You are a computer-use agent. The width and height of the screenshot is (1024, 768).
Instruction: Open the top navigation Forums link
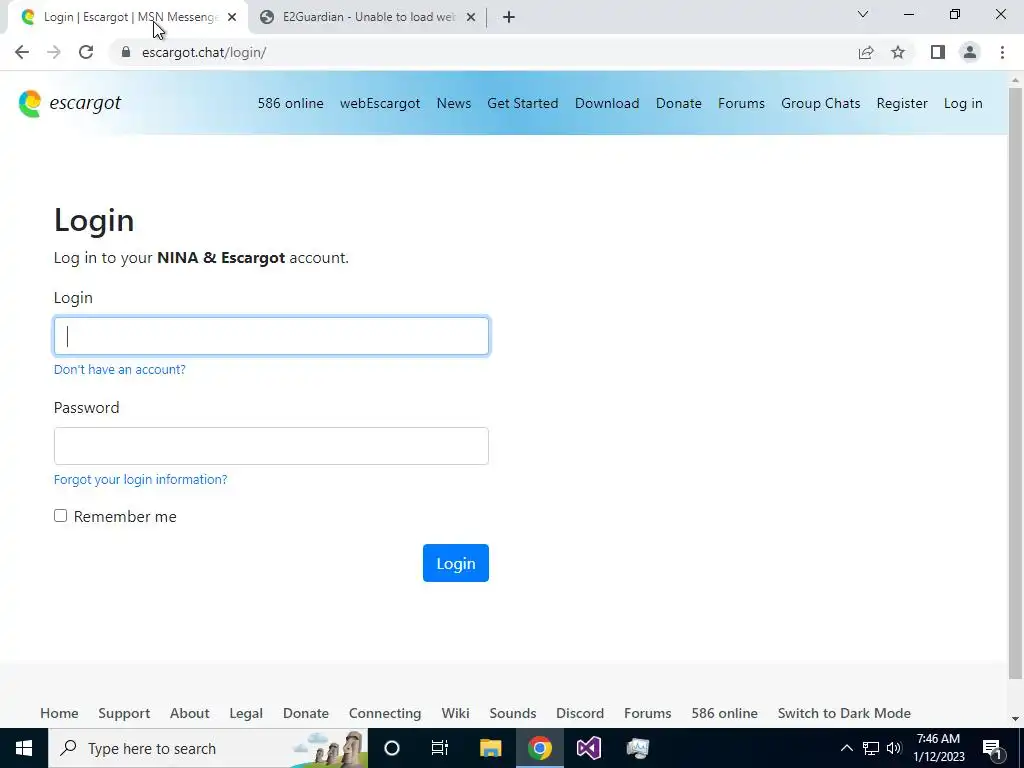[741, 103]
